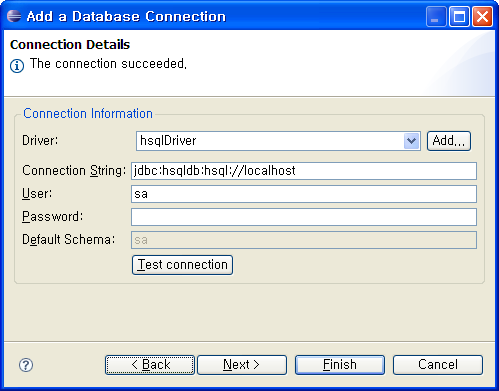Complete the wizard with Finish
The height and width of the screenshot is (391, 499).
340,365
